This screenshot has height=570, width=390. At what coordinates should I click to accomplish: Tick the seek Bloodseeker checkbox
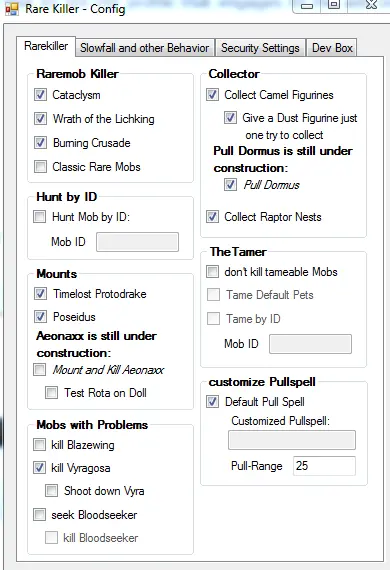(39, 514)
